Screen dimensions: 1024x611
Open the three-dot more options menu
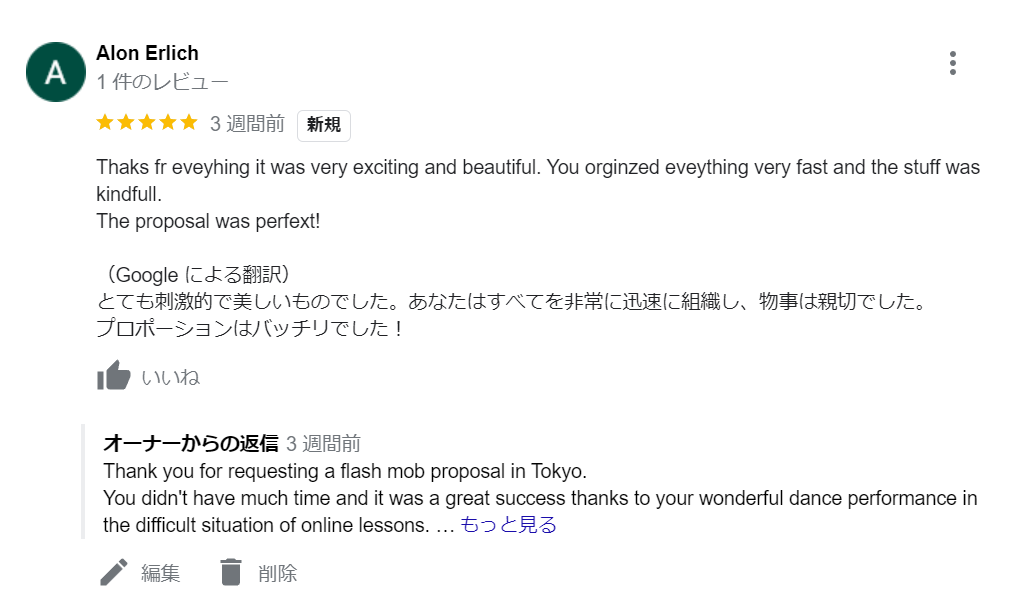click(953, 63)
